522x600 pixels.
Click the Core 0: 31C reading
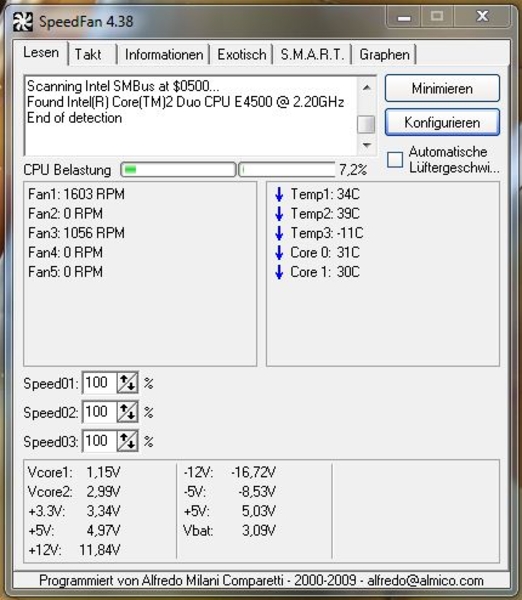pyautogui.click(x=325, y=253)
